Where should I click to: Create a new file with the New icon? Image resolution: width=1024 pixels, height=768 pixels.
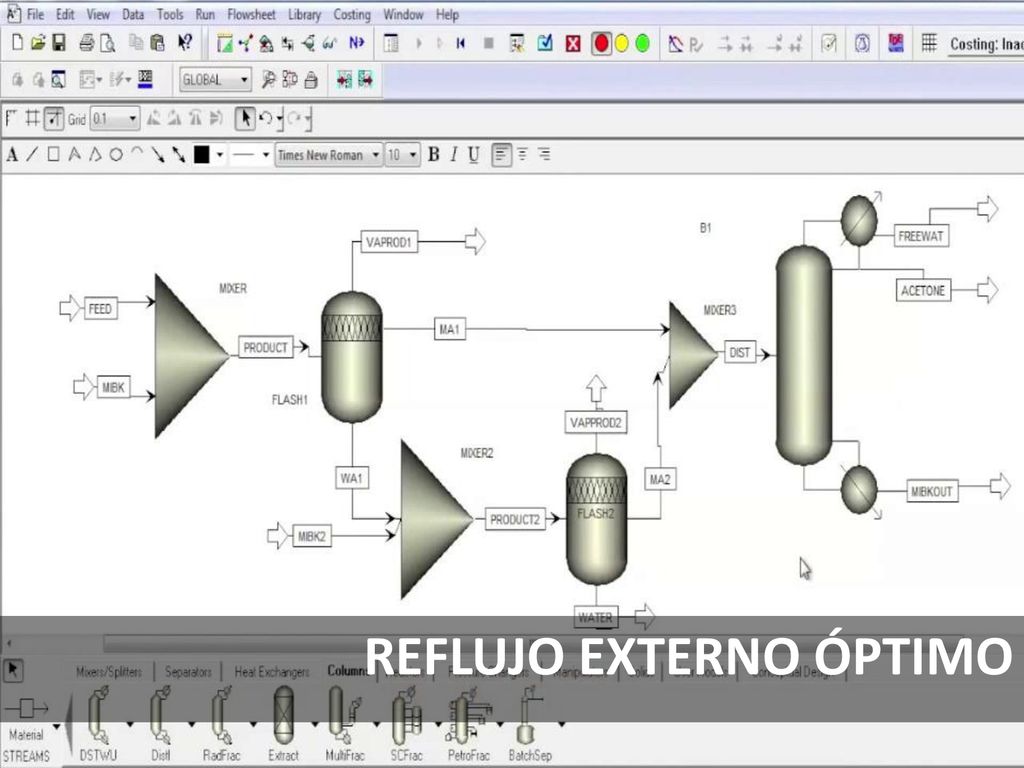coord(18,43)
